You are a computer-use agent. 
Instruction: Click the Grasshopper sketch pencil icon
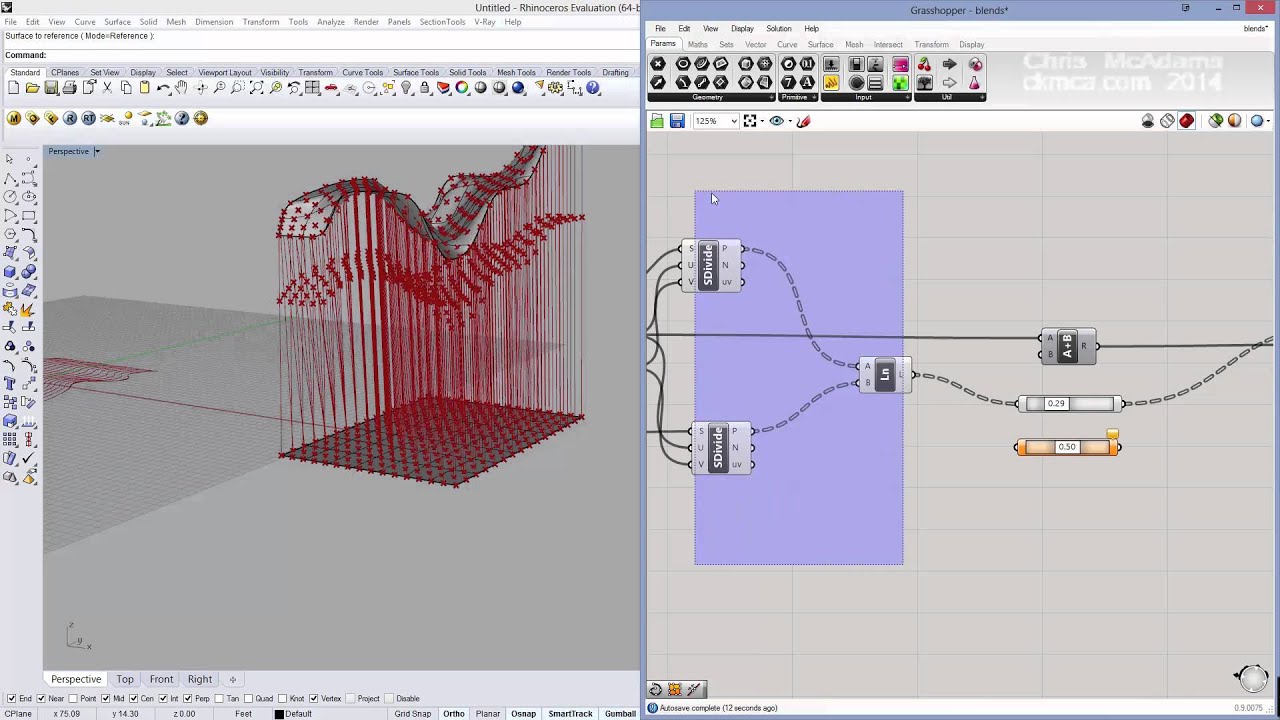(803, 121)
